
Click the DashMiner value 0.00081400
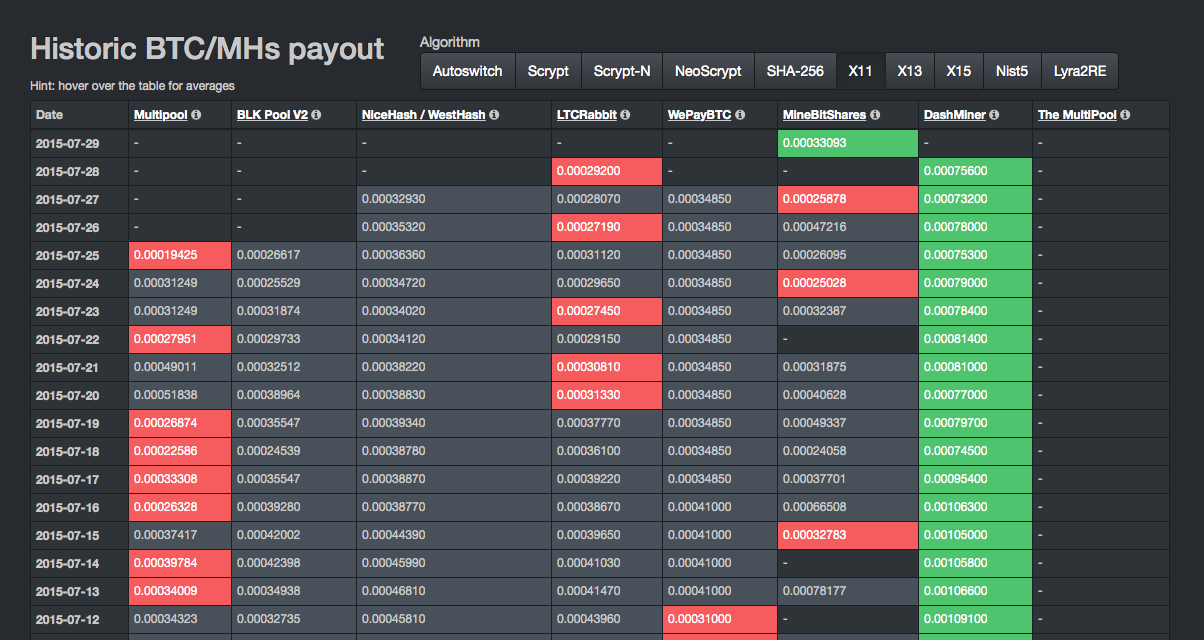pos(976,339)
